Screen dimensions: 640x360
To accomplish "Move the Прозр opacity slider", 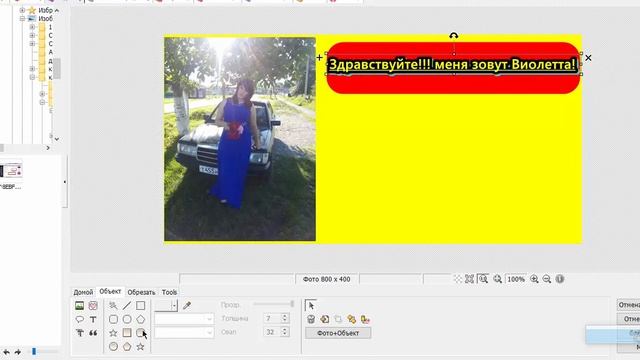I will pyautogui.click(x=292, y=304).
